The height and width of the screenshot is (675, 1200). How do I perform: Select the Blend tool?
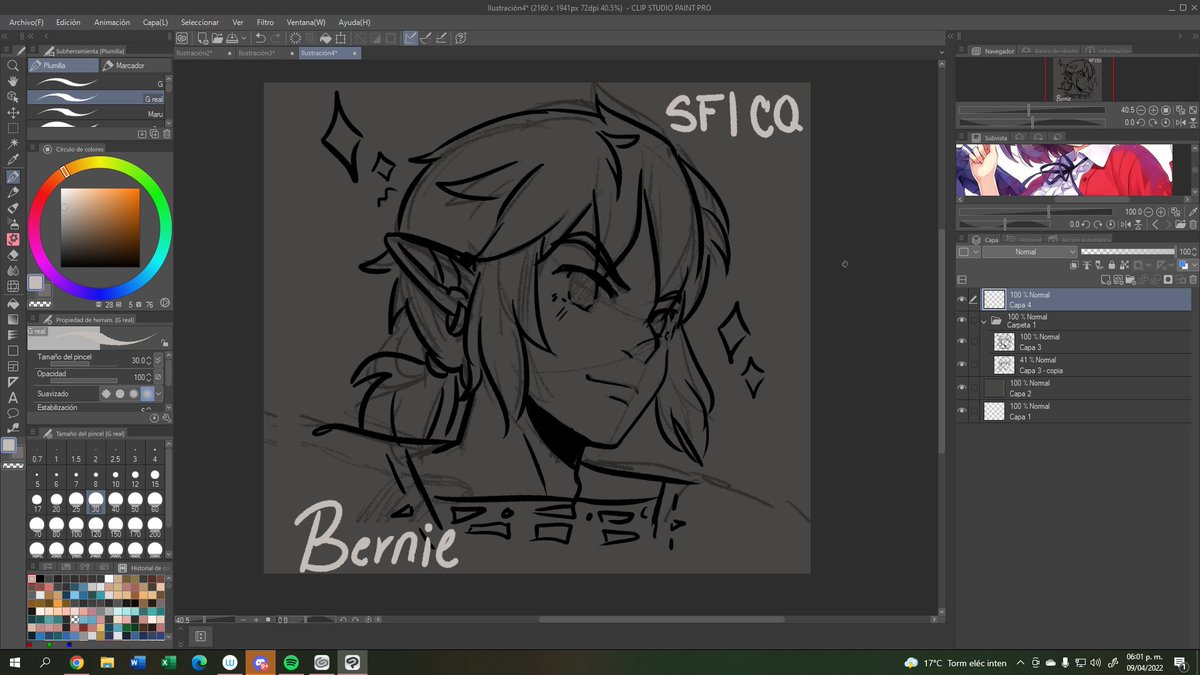coord(13,271)
